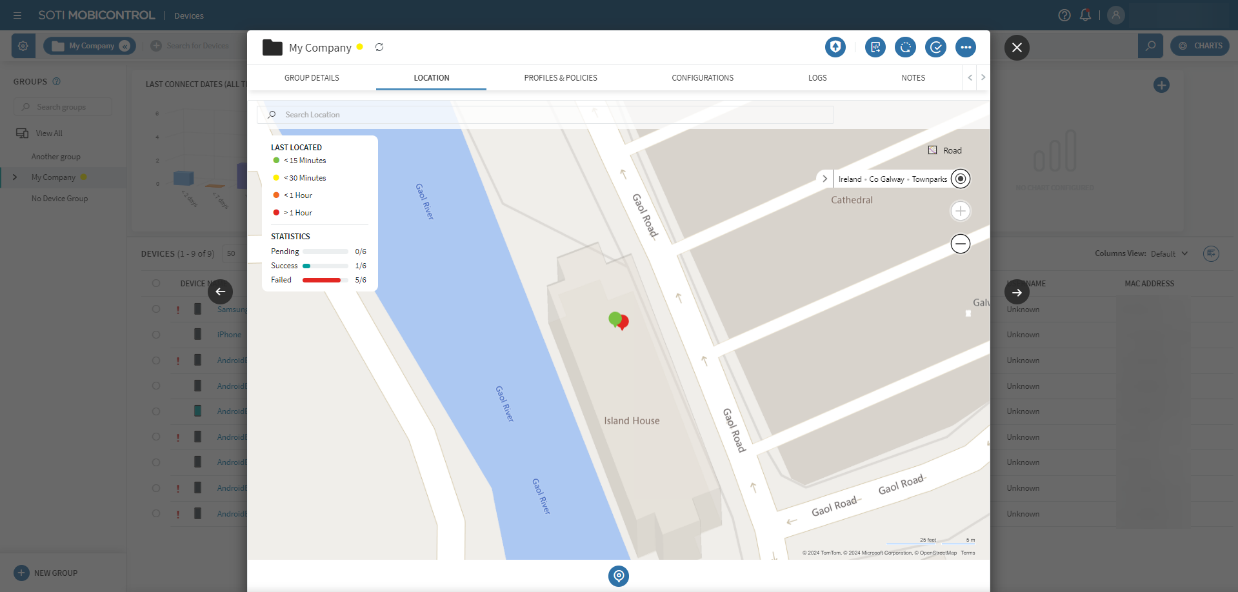Viewport: 1238px width, 592px height.
Task: Refresh the My Company group via refresh icon
Action: click(x=378, y=47)
